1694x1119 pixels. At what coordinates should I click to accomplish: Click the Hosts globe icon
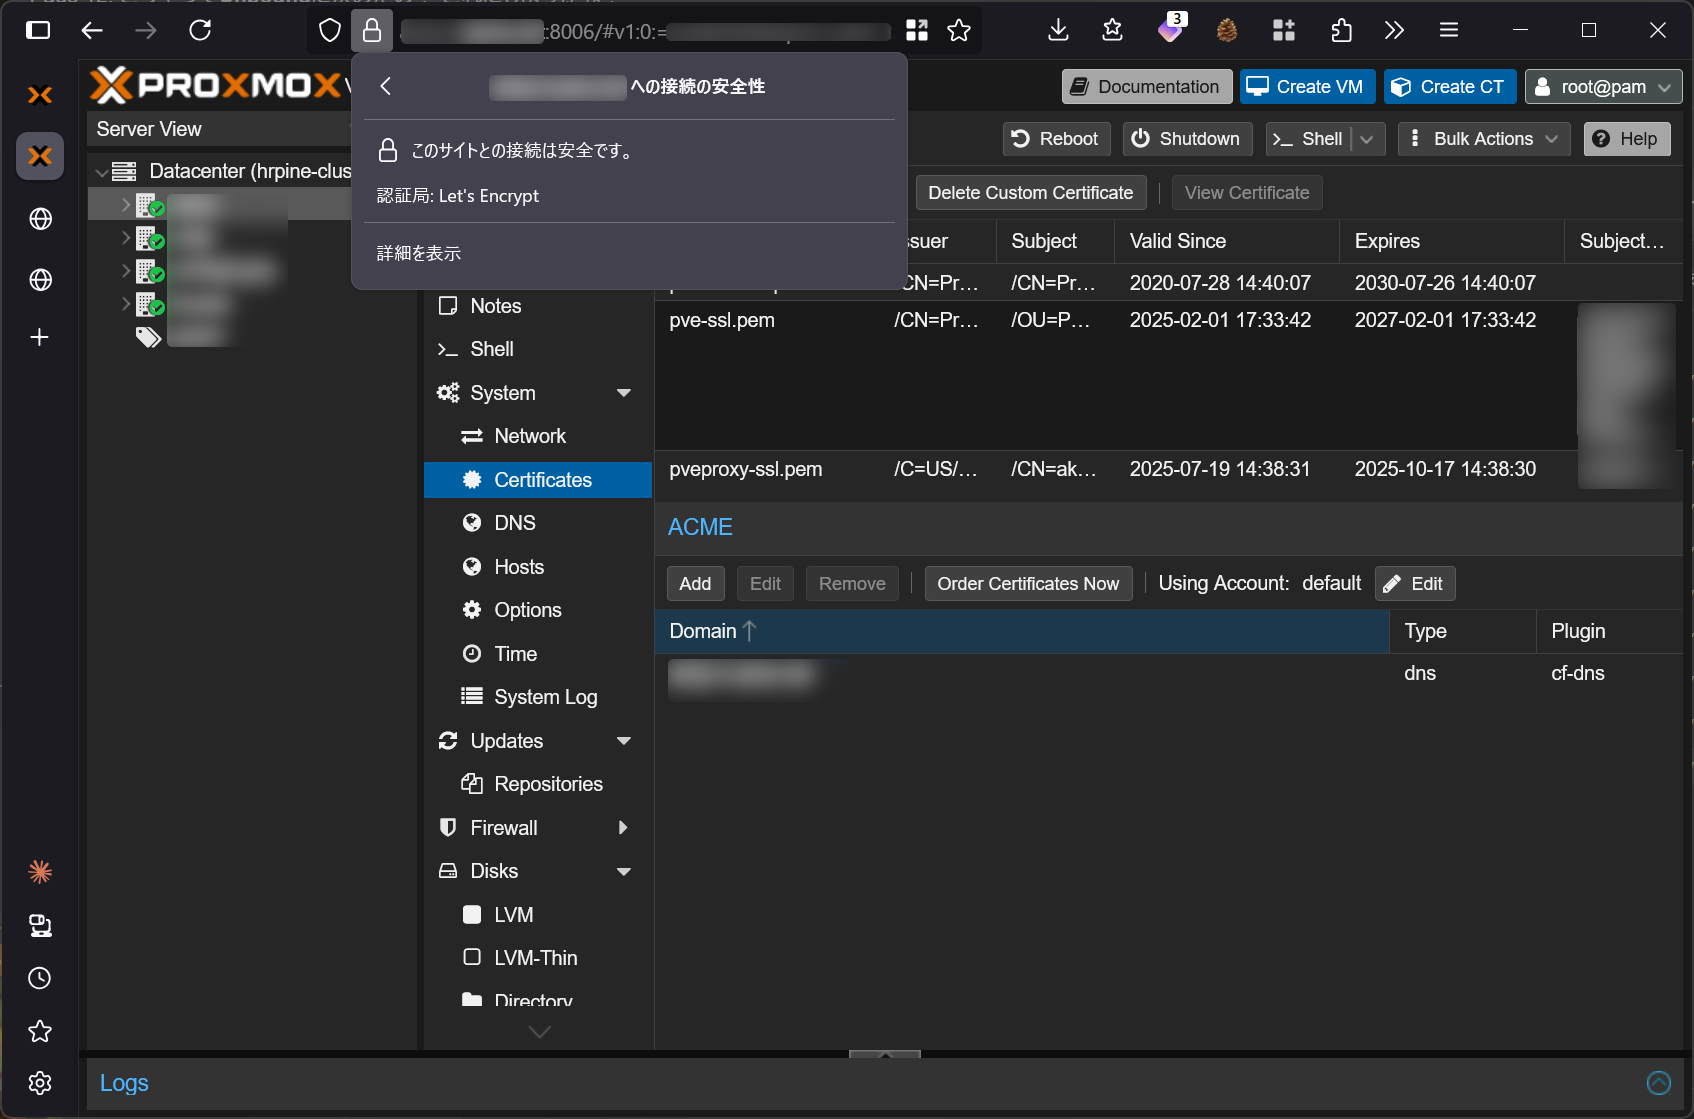coord(472,566)
